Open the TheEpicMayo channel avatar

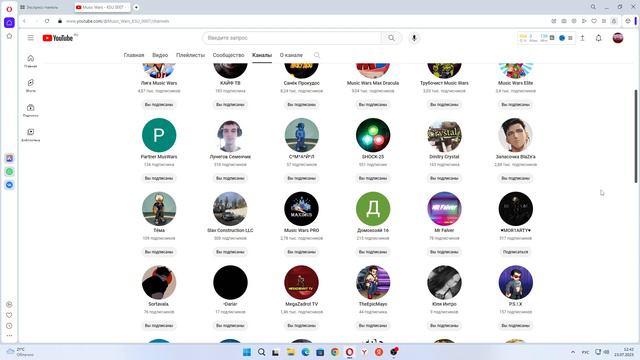pyautogui.click(x=373, y=282)
